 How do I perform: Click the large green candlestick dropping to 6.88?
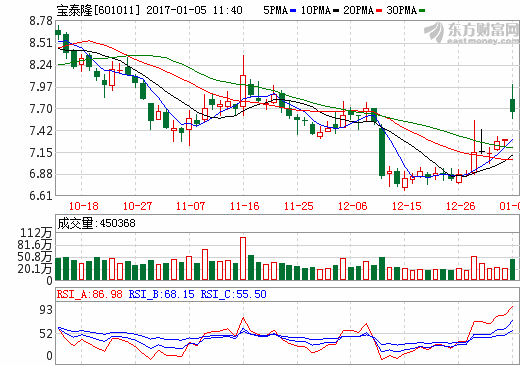click(382, 152)
